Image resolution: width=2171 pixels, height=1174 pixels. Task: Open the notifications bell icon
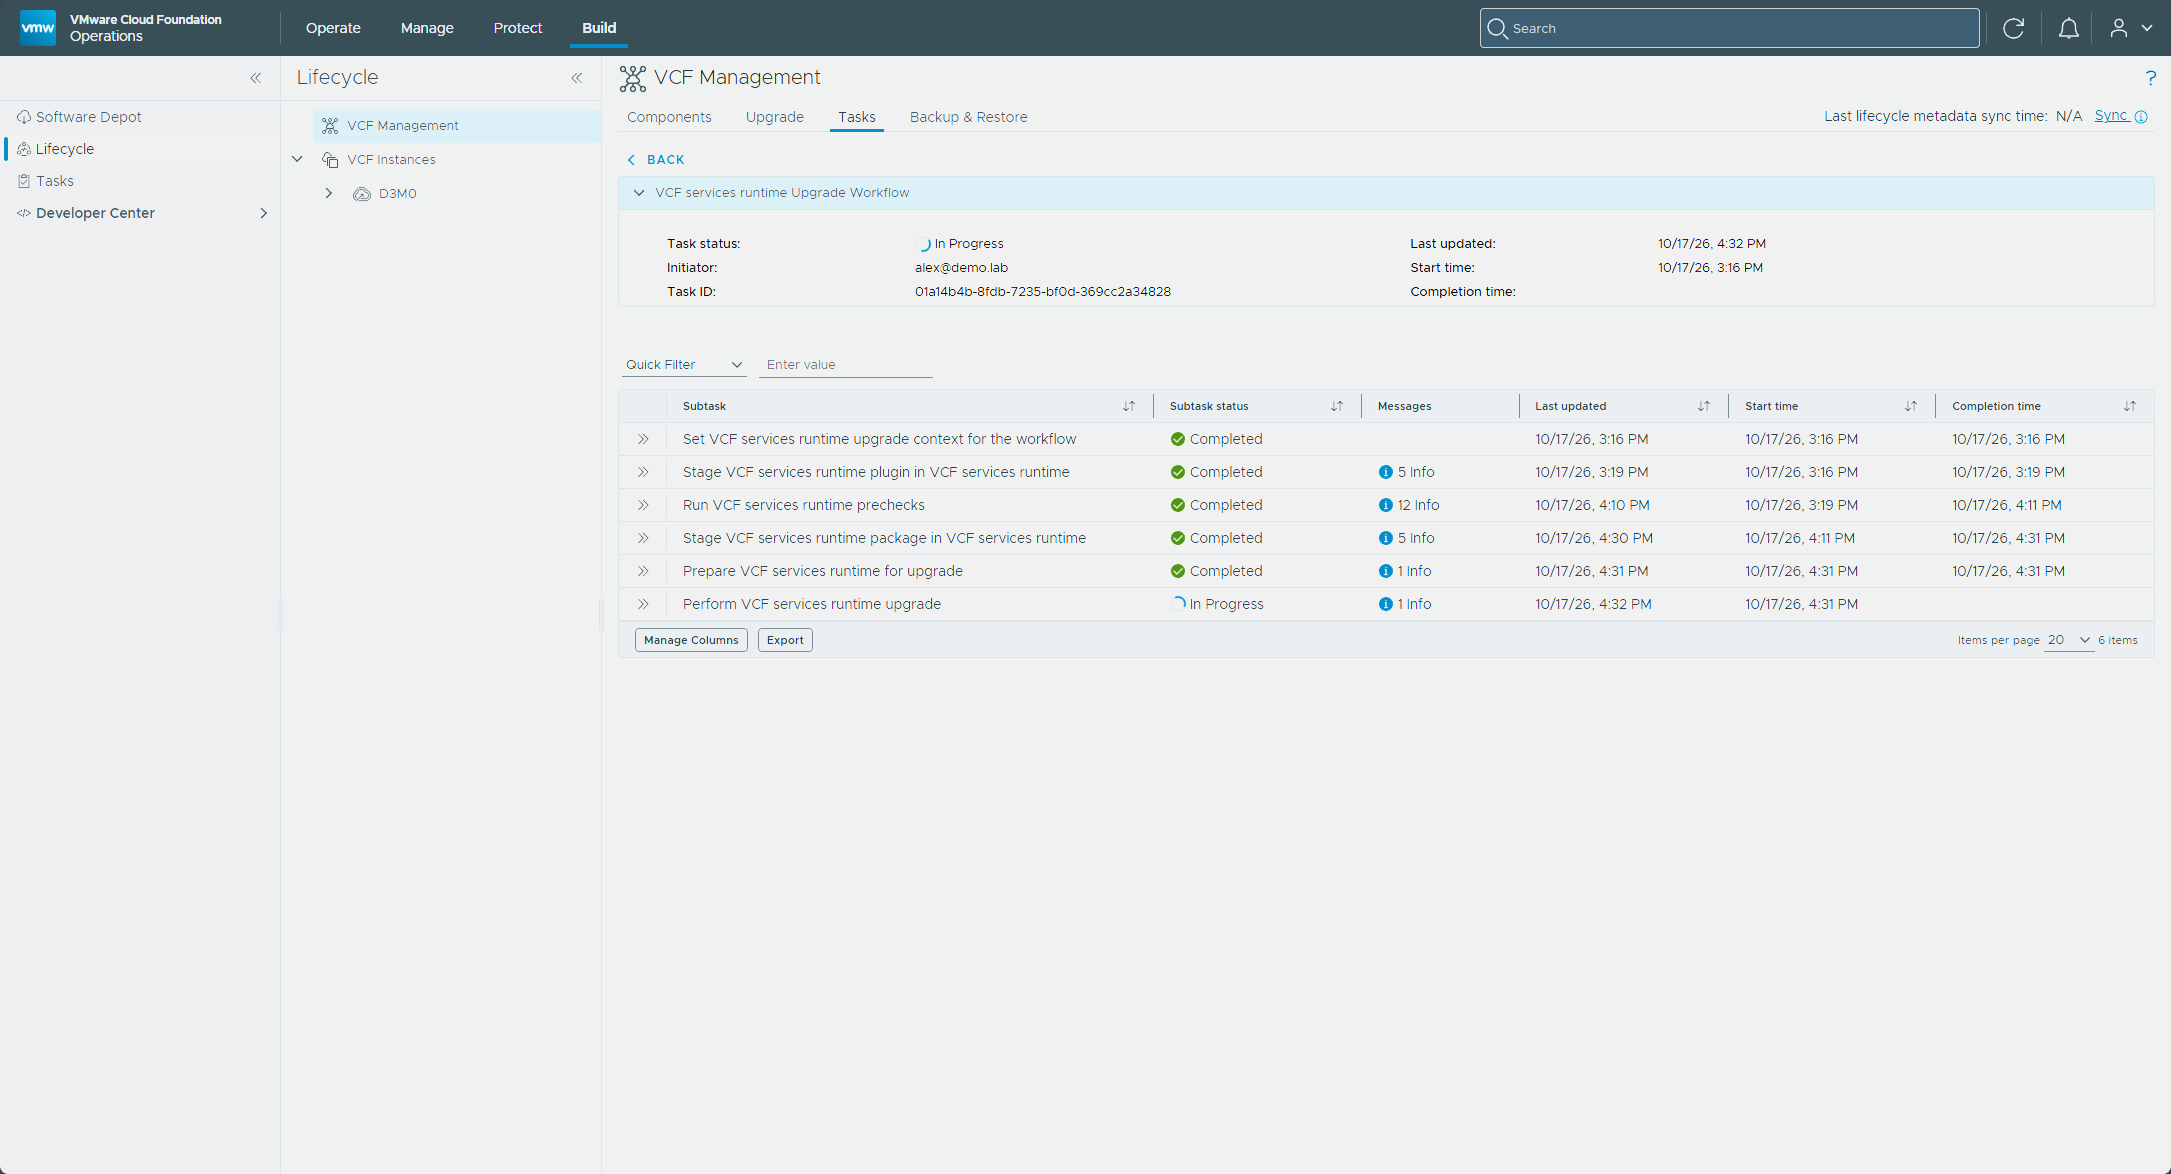click(x=2068, y=28)
